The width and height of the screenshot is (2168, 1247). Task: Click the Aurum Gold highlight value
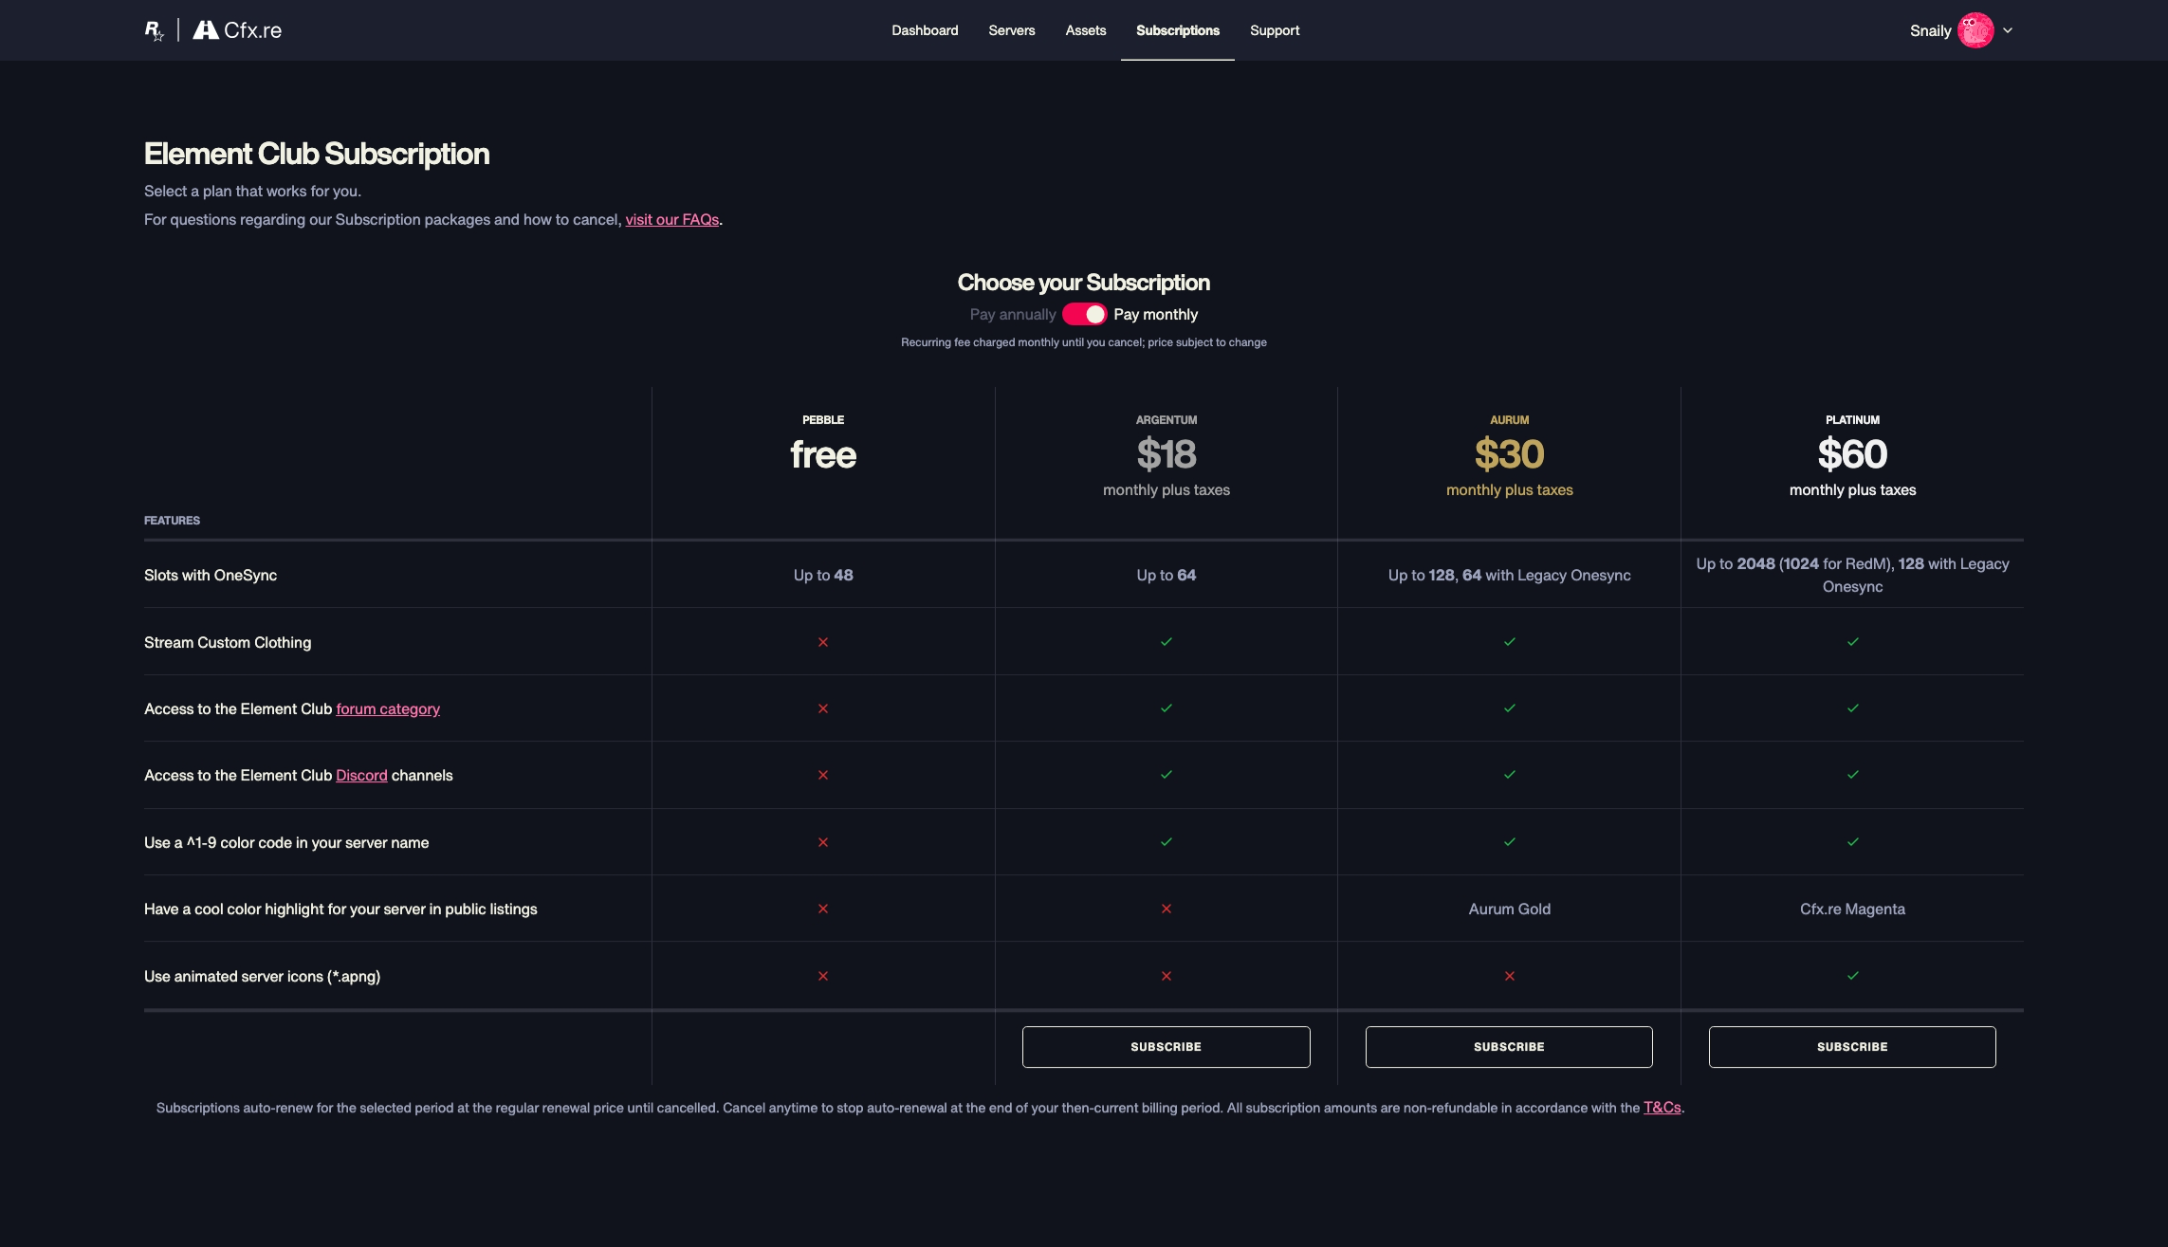[1509, 909]
